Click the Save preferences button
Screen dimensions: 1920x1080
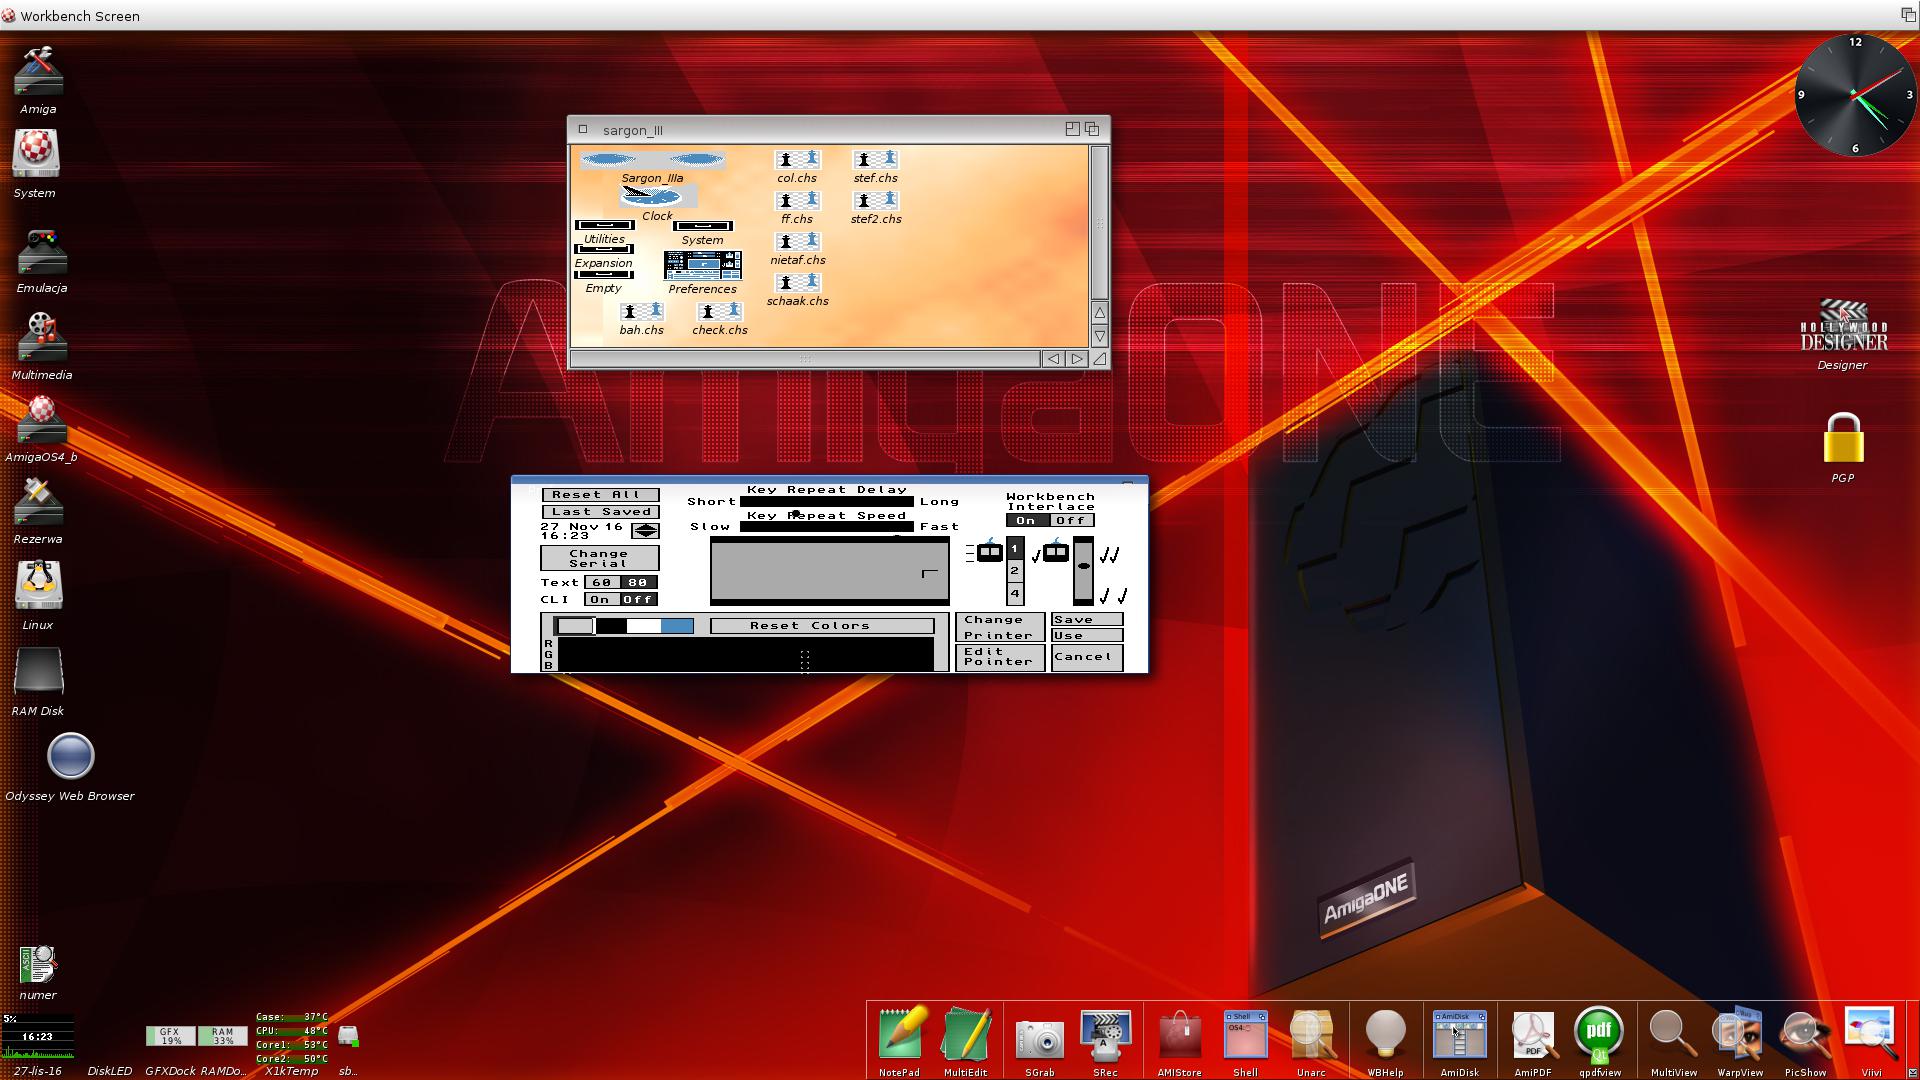[1087, 620]
